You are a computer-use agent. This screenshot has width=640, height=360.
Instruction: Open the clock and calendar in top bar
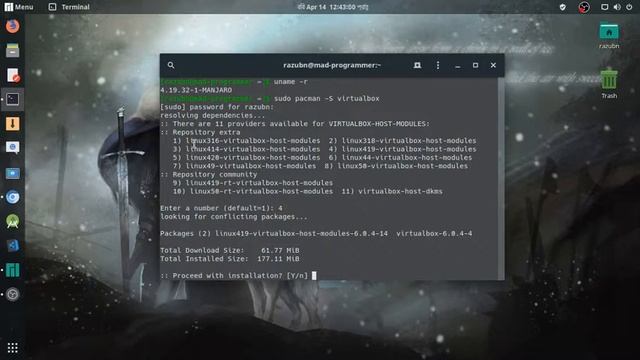(x=333, y=7)
